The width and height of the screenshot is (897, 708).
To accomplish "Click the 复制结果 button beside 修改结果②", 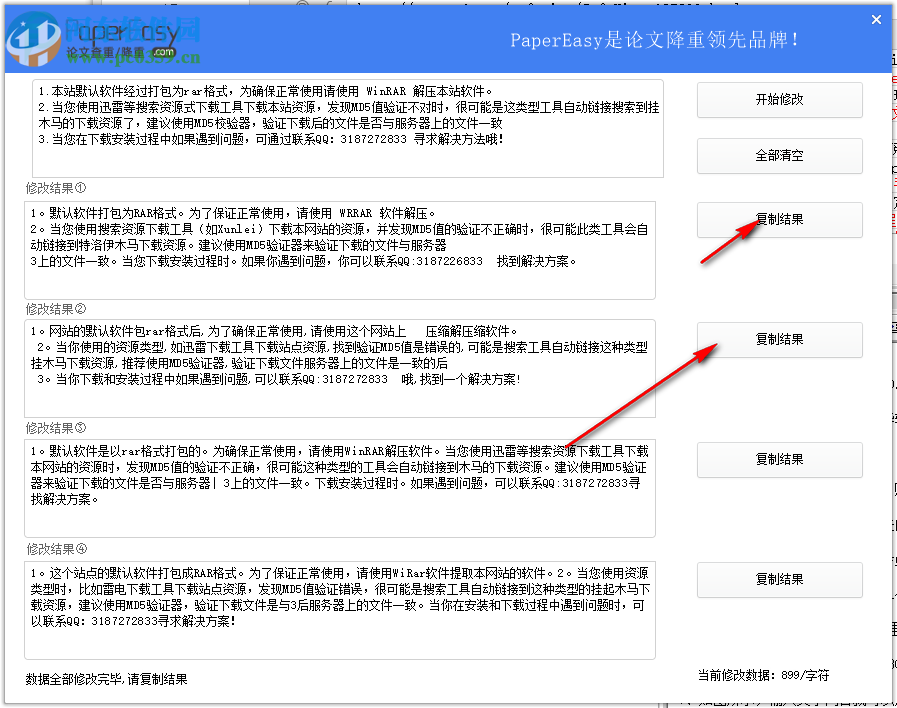I will click(779, 340).
